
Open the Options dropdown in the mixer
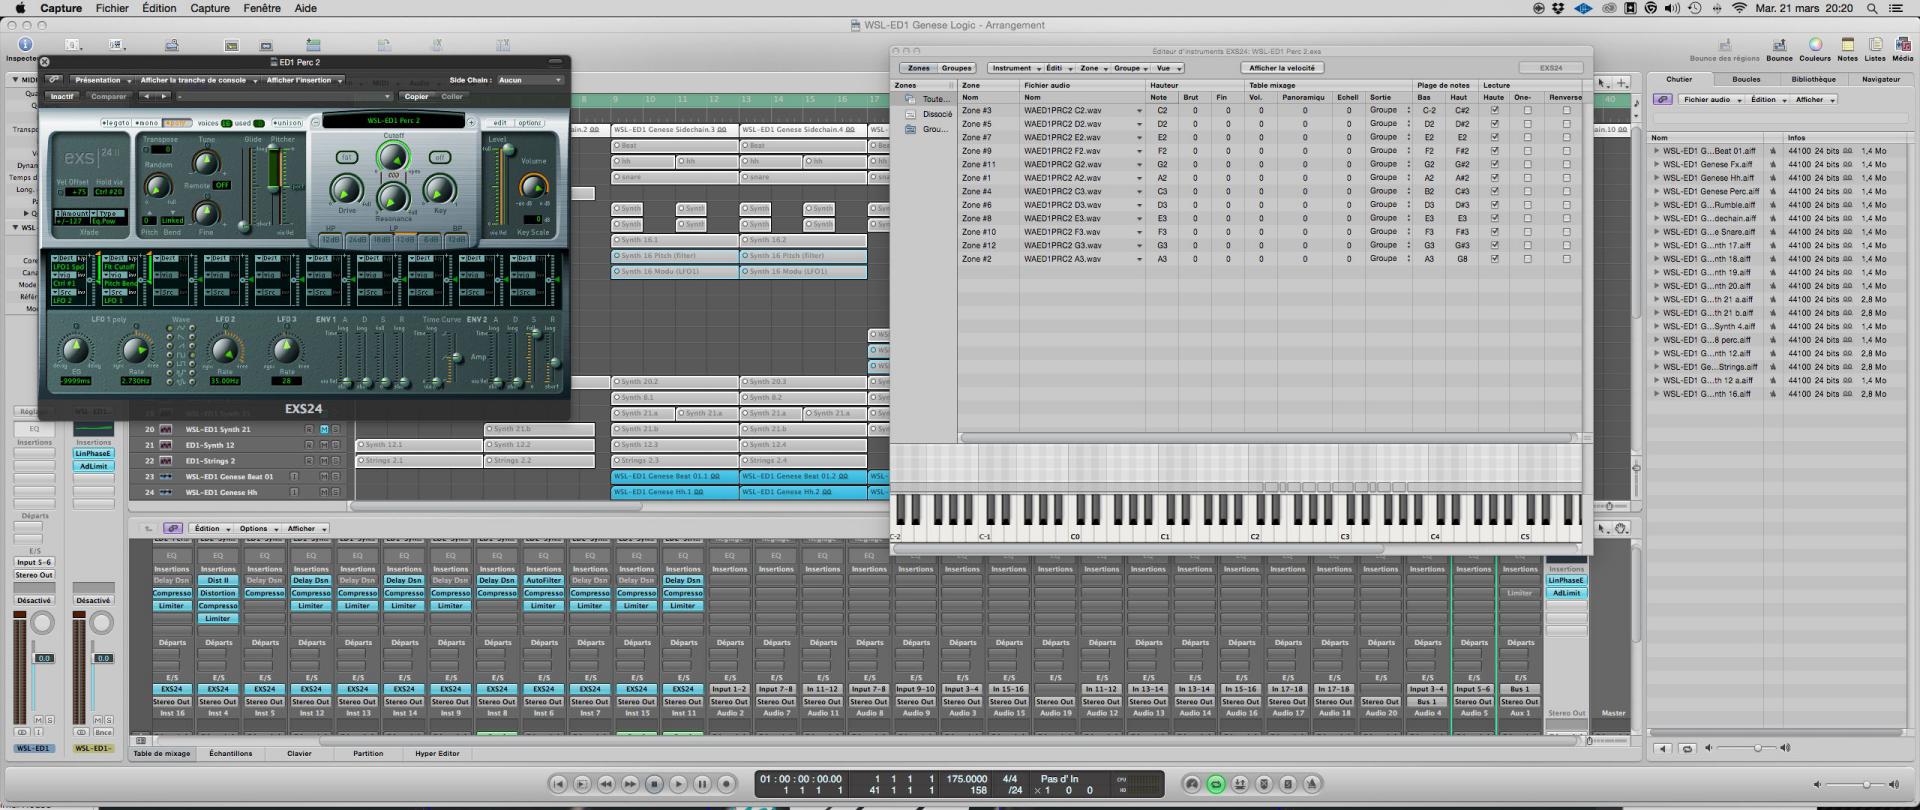tap(256, 528)
